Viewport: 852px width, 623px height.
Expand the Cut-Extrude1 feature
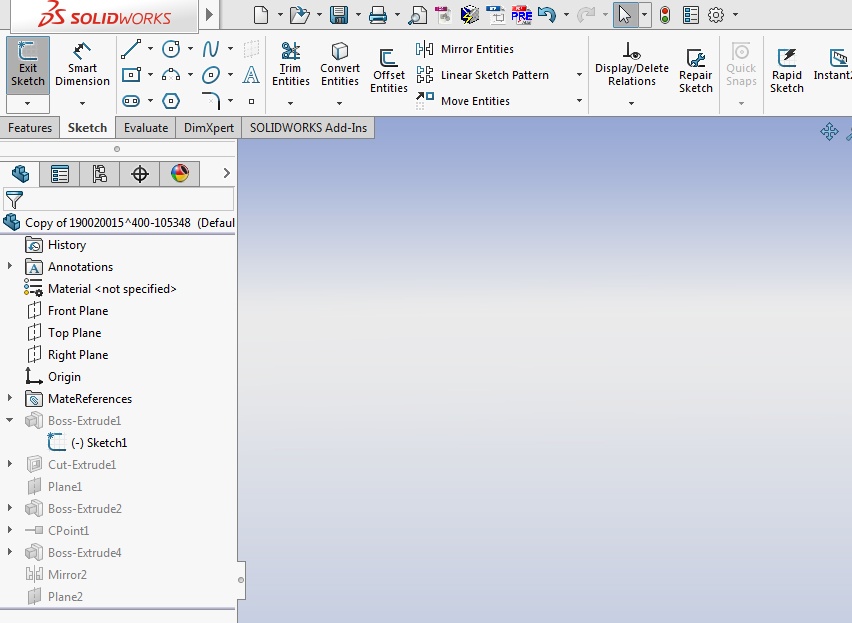click(9, 464)
